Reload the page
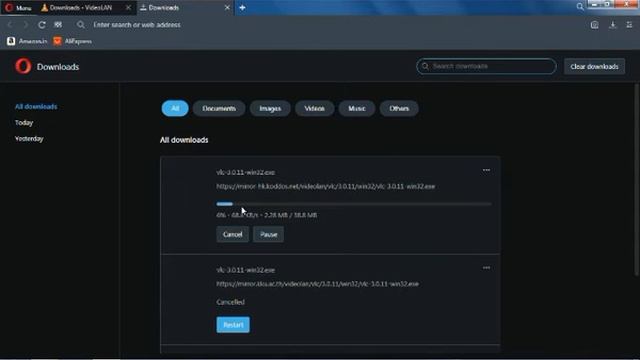 click(x=42, y=25)
